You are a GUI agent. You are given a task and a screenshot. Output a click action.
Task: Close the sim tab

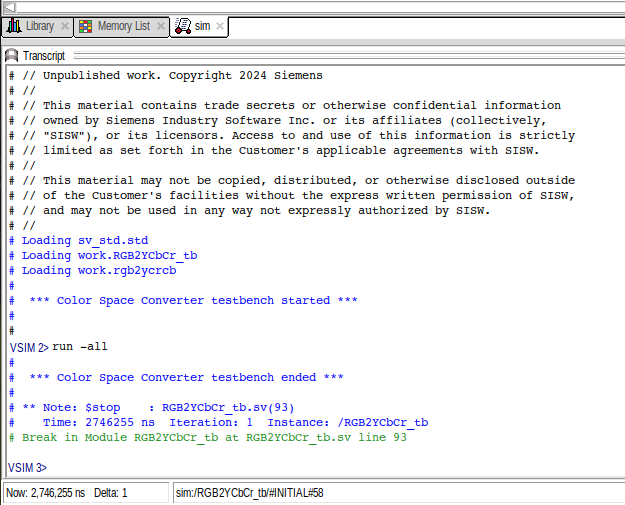220,26
